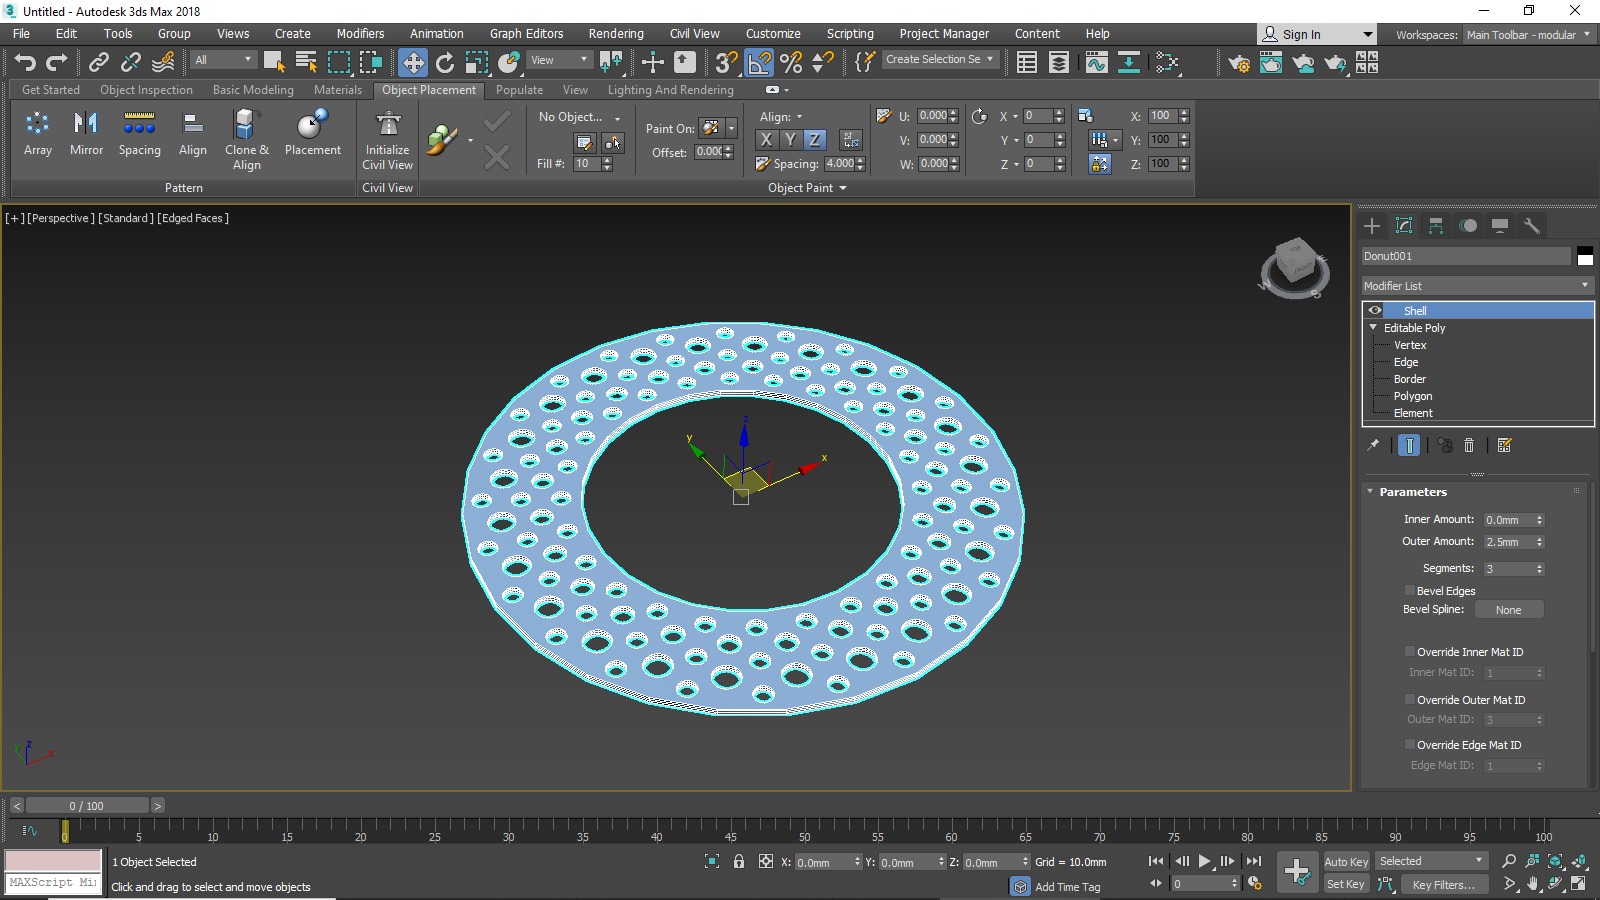Click the Outer Amount spinner arrows

pos(1539,542)
